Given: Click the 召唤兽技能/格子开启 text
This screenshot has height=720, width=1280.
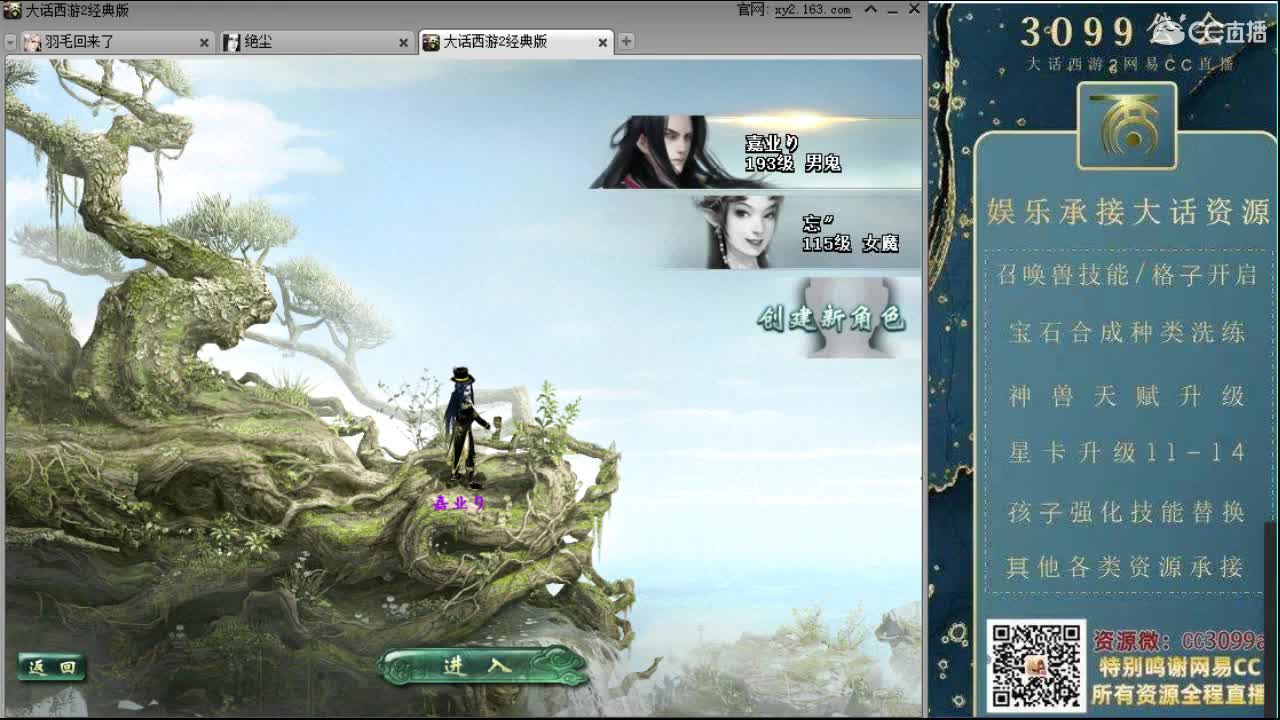Looking at the screenshot, I should point(1127,275).
